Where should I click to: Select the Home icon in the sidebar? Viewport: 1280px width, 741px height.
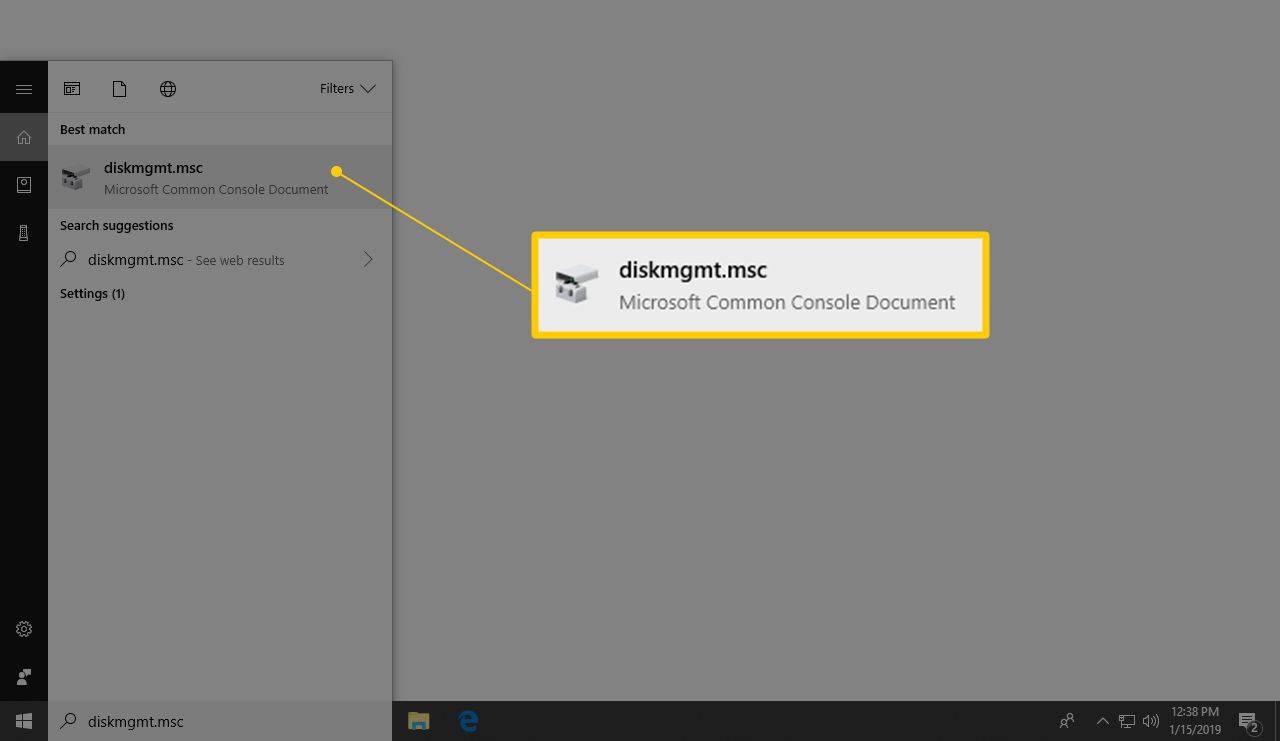click(24, 137)
